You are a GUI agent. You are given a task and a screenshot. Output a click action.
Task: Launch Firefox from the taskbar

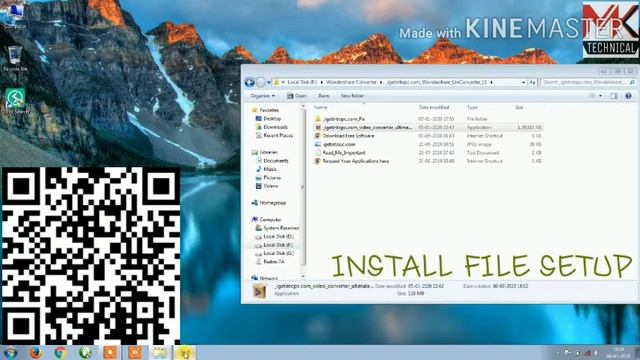pos(36,353)
